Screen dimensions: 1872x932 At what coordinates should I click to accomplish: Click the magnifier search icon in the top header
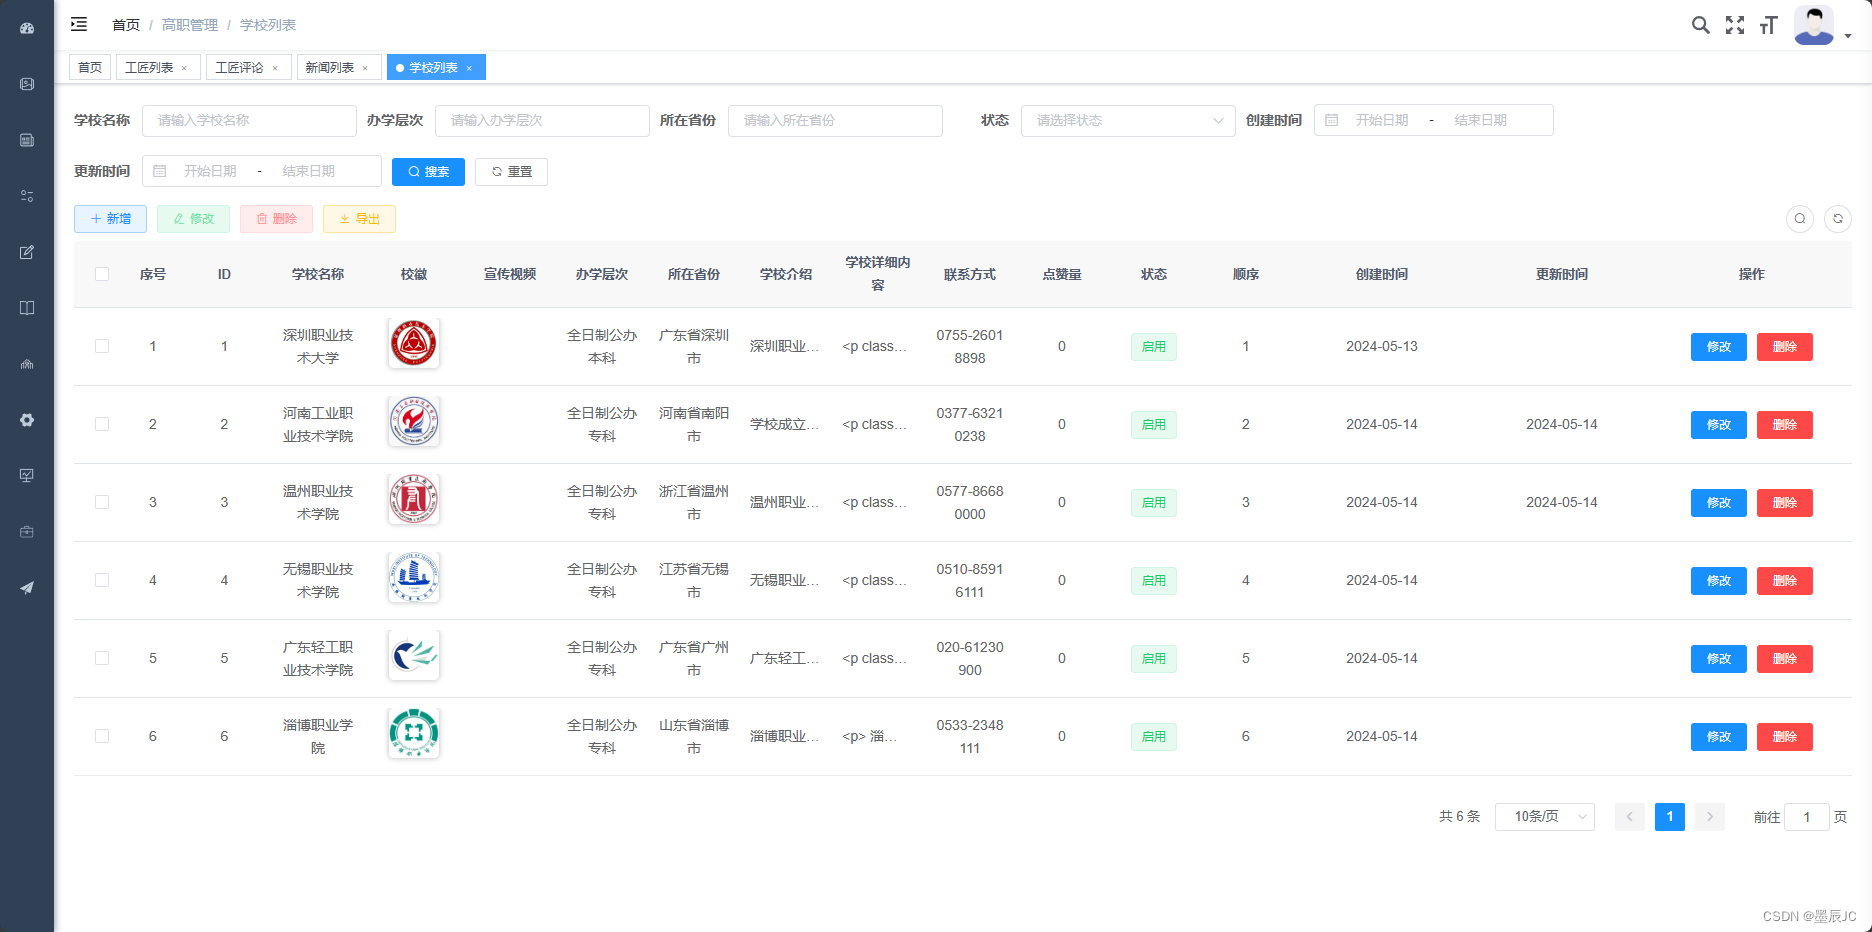click(1700, 25)
